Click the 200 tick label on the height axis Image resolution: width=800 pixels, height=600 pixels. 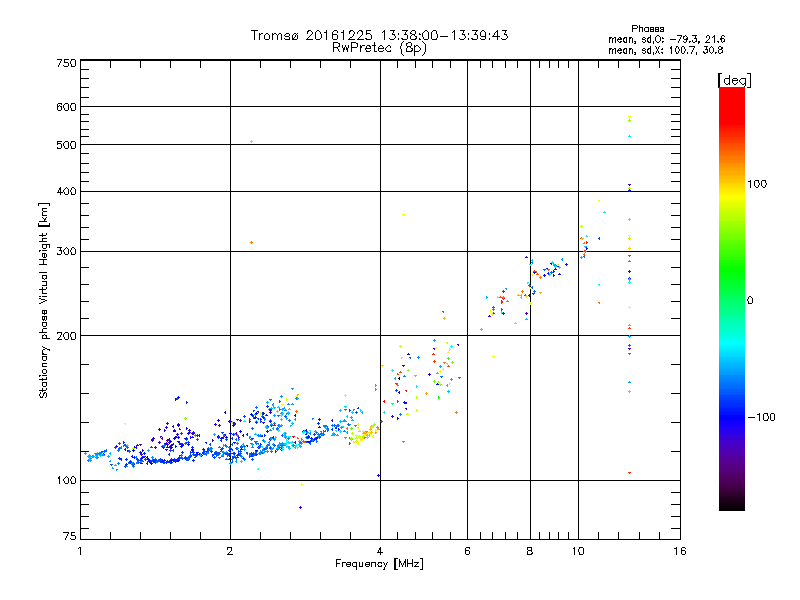click(x=66, y=336)
